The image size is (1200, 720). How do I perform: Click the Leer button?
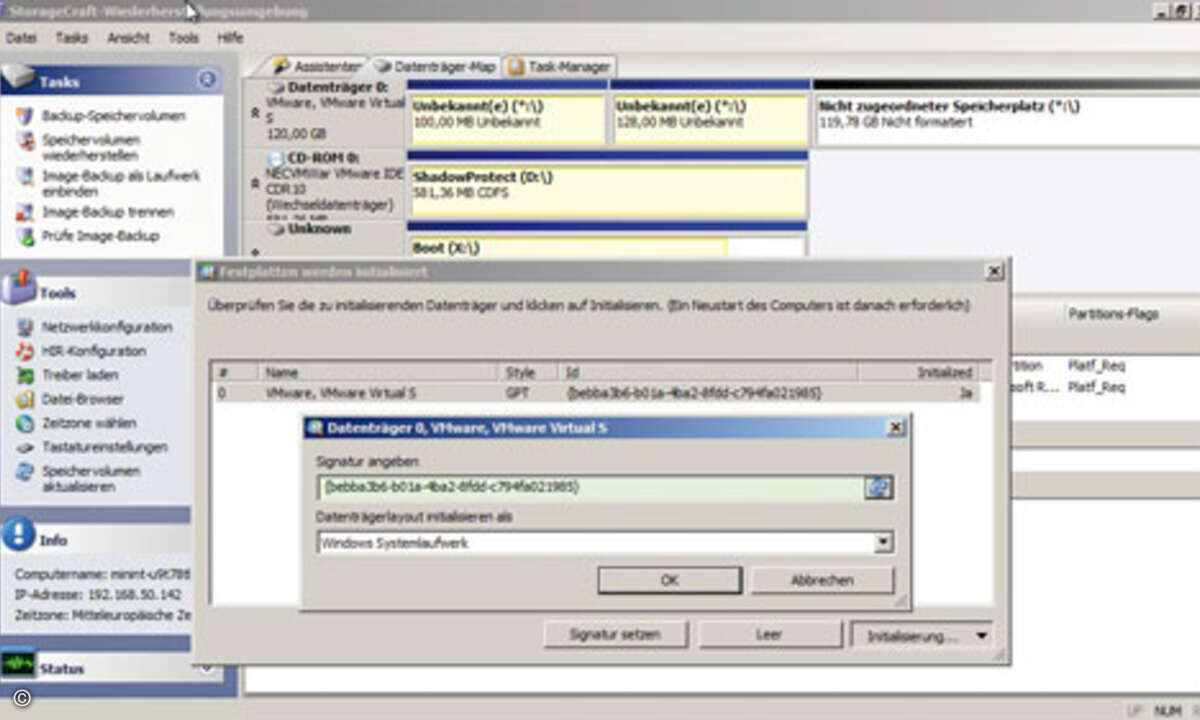coord(769,635)
